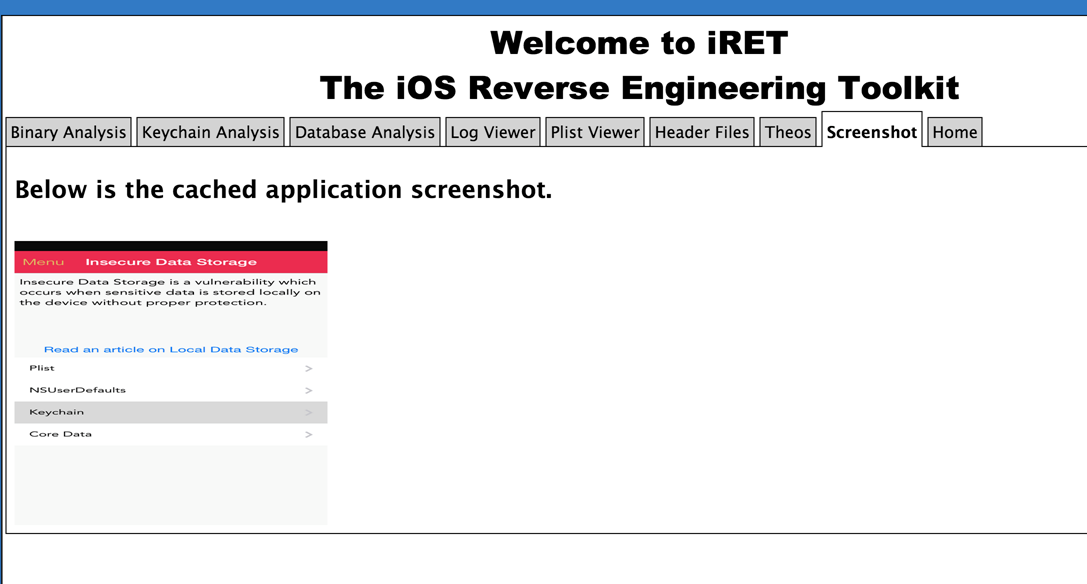Click the chevron arrow on the Core Data row

click(308, 435)
